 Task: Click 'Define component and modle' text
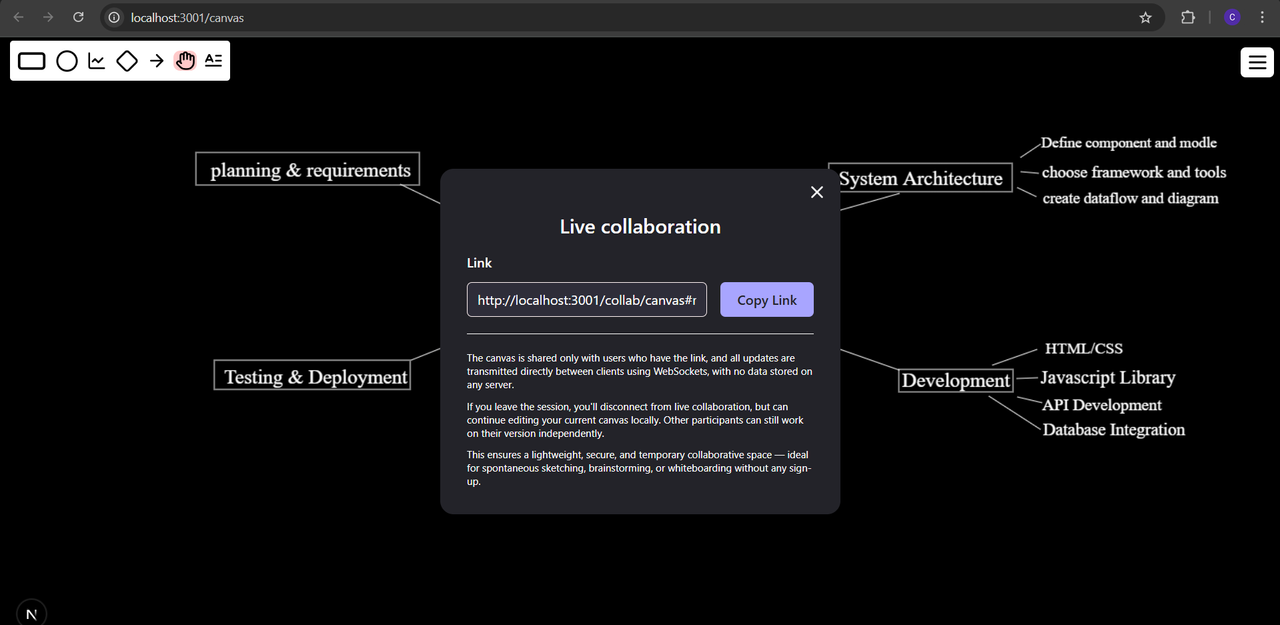click(x=1128, y=143)
